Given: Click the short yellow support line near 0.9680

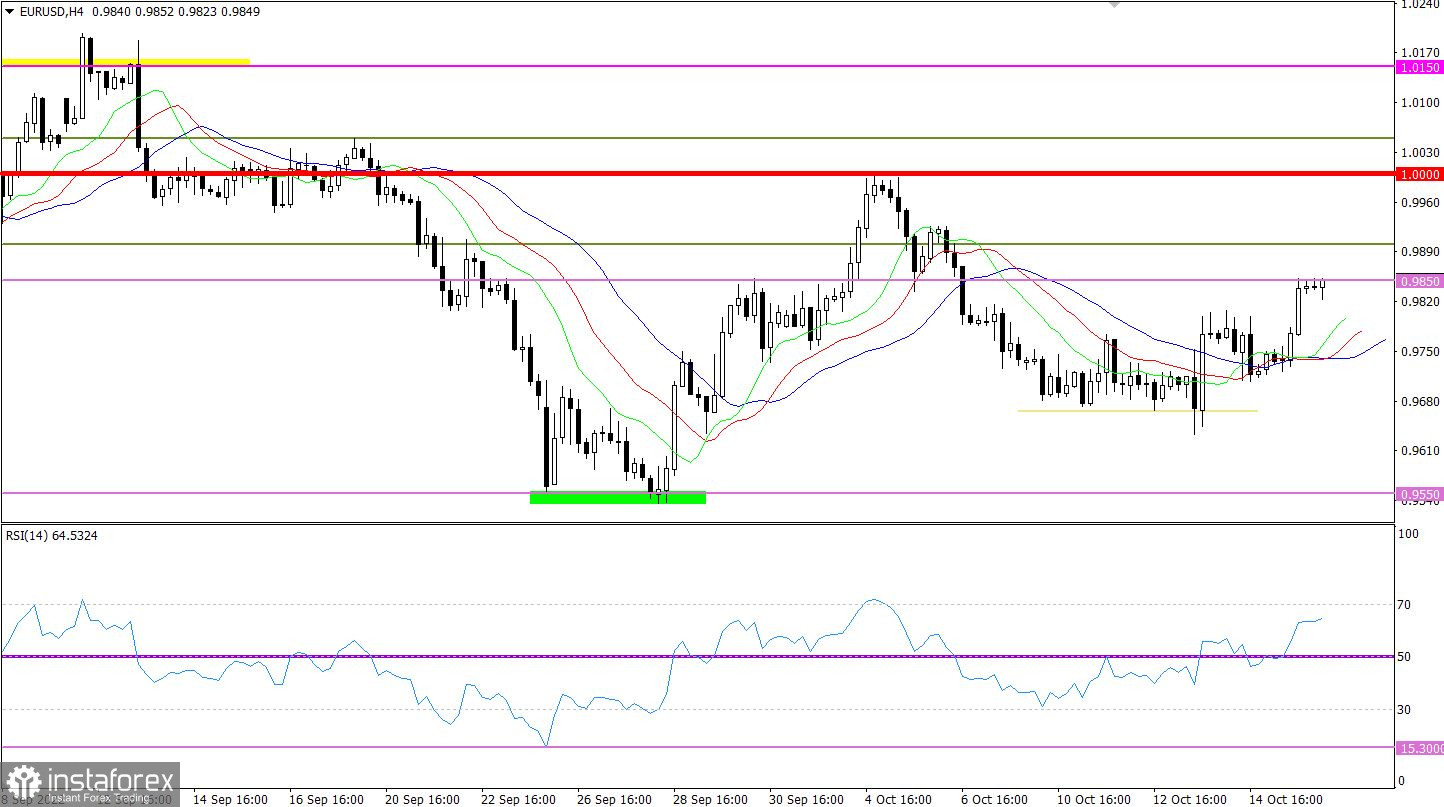Looking at the screenshot, I should pyautogui.click(x=1137, y=410).
